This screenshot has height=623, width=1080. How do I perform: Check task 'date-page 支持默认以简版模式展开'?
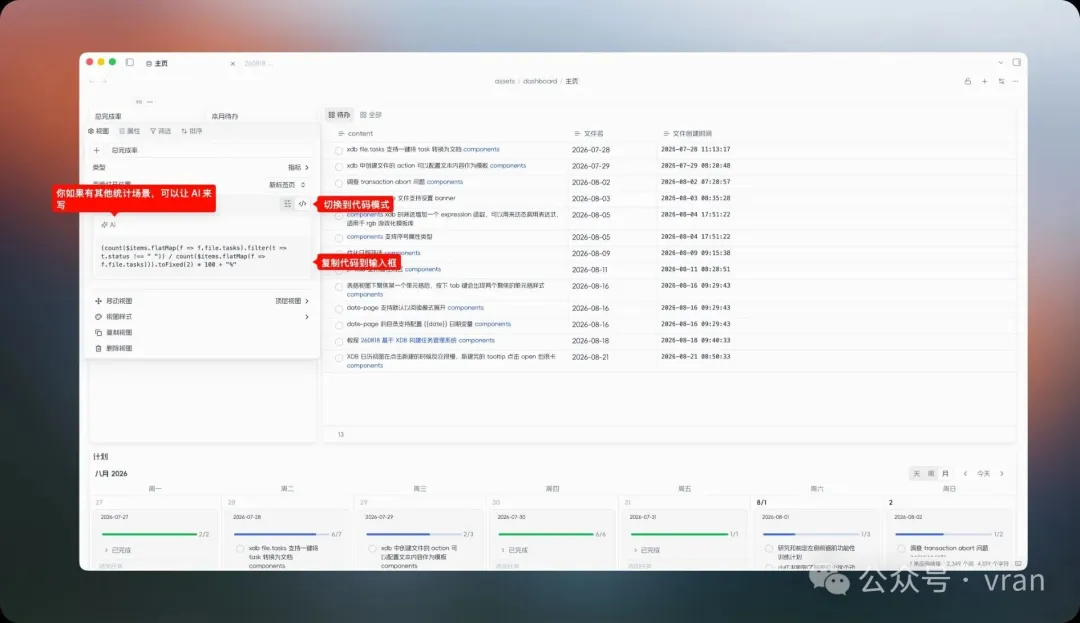[339, 309]
